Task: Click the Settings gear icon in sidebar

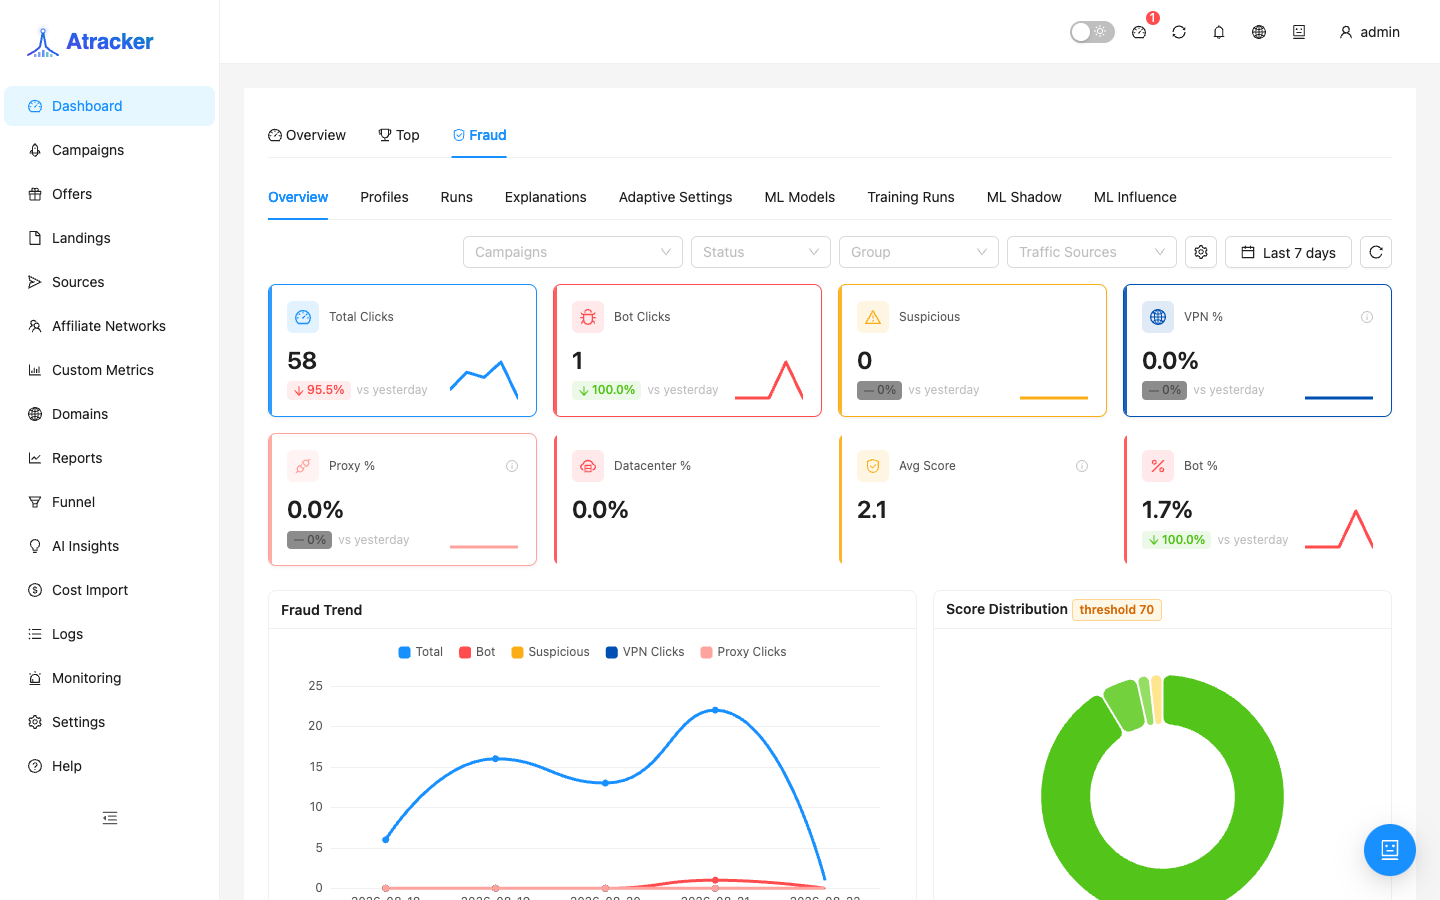Action: pos(35,722)
